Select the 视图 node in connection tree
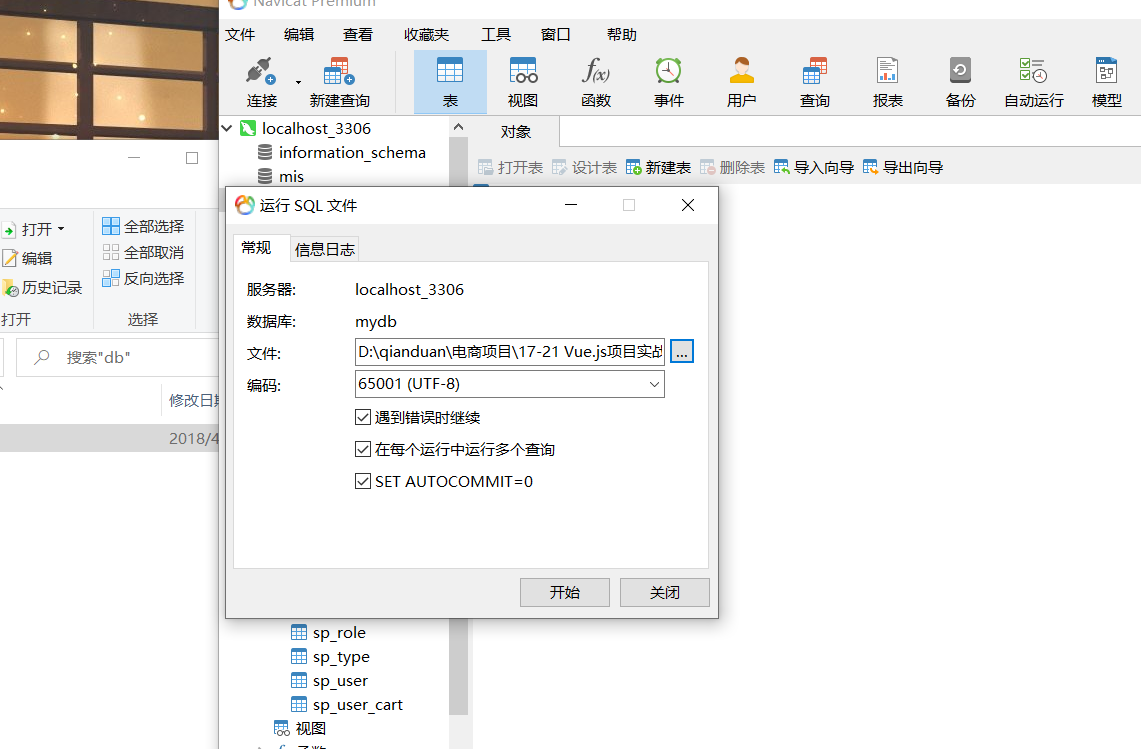 coord(311,729)
